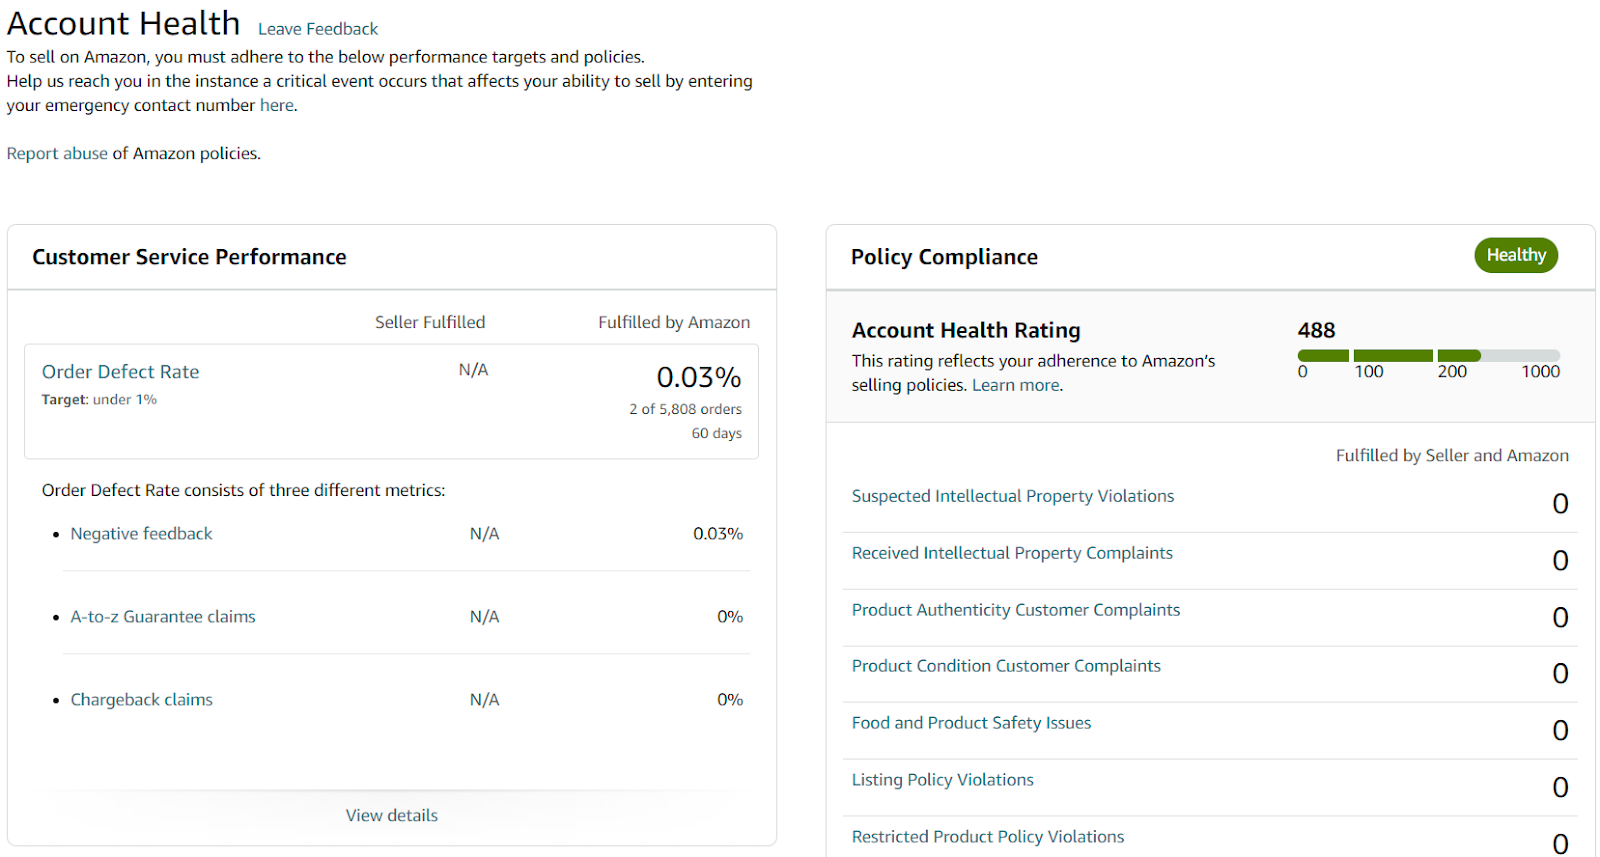Open the Leave Feedback link
The image size is (1600, 857).
318,29
